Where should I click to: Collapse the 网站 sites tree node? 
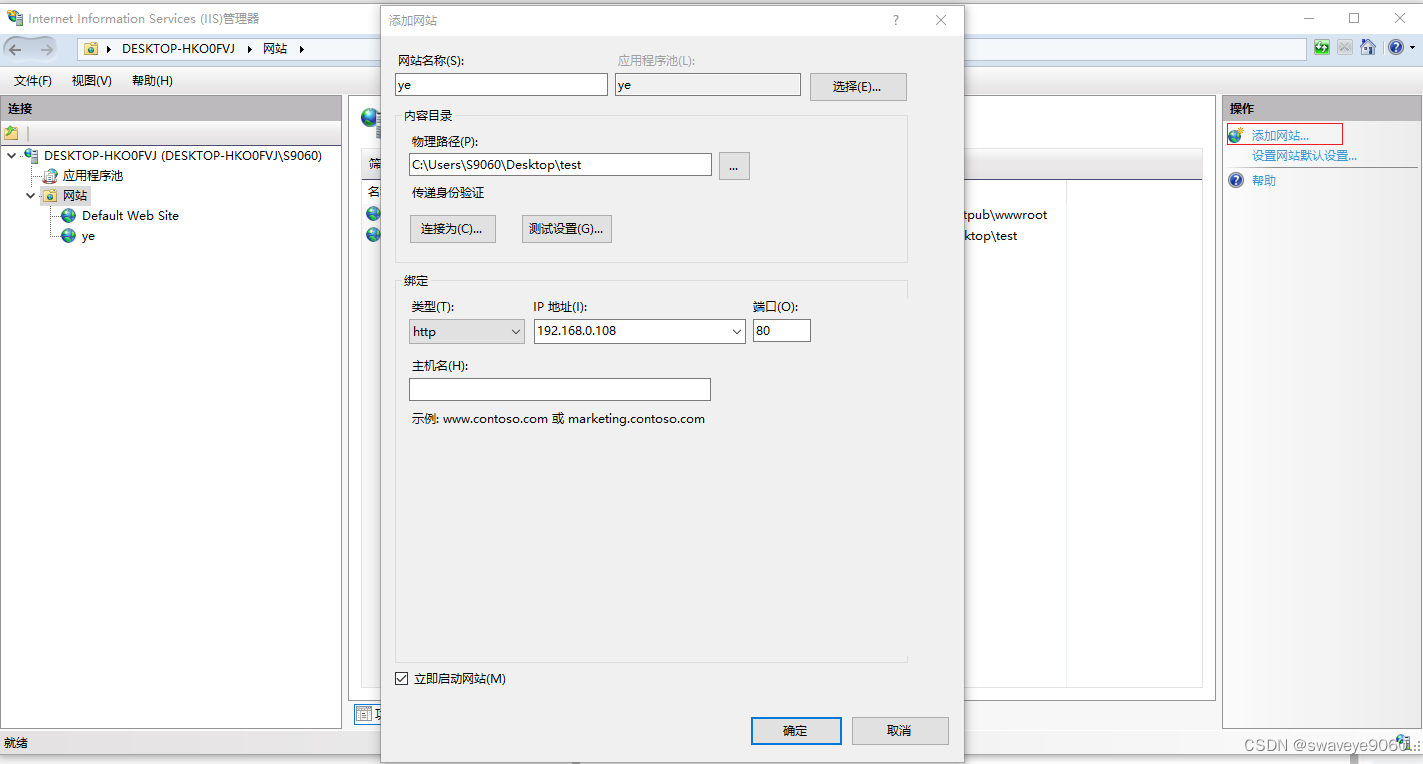30,196
